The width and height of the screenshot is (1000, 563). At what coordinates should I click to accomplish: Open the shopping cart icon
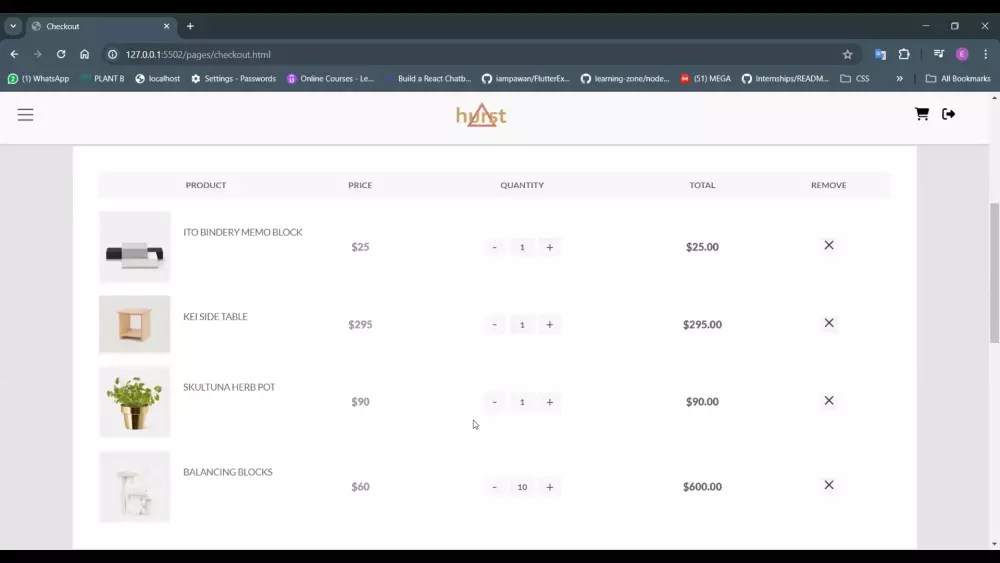pyautogui.click(x=922, y=113)
